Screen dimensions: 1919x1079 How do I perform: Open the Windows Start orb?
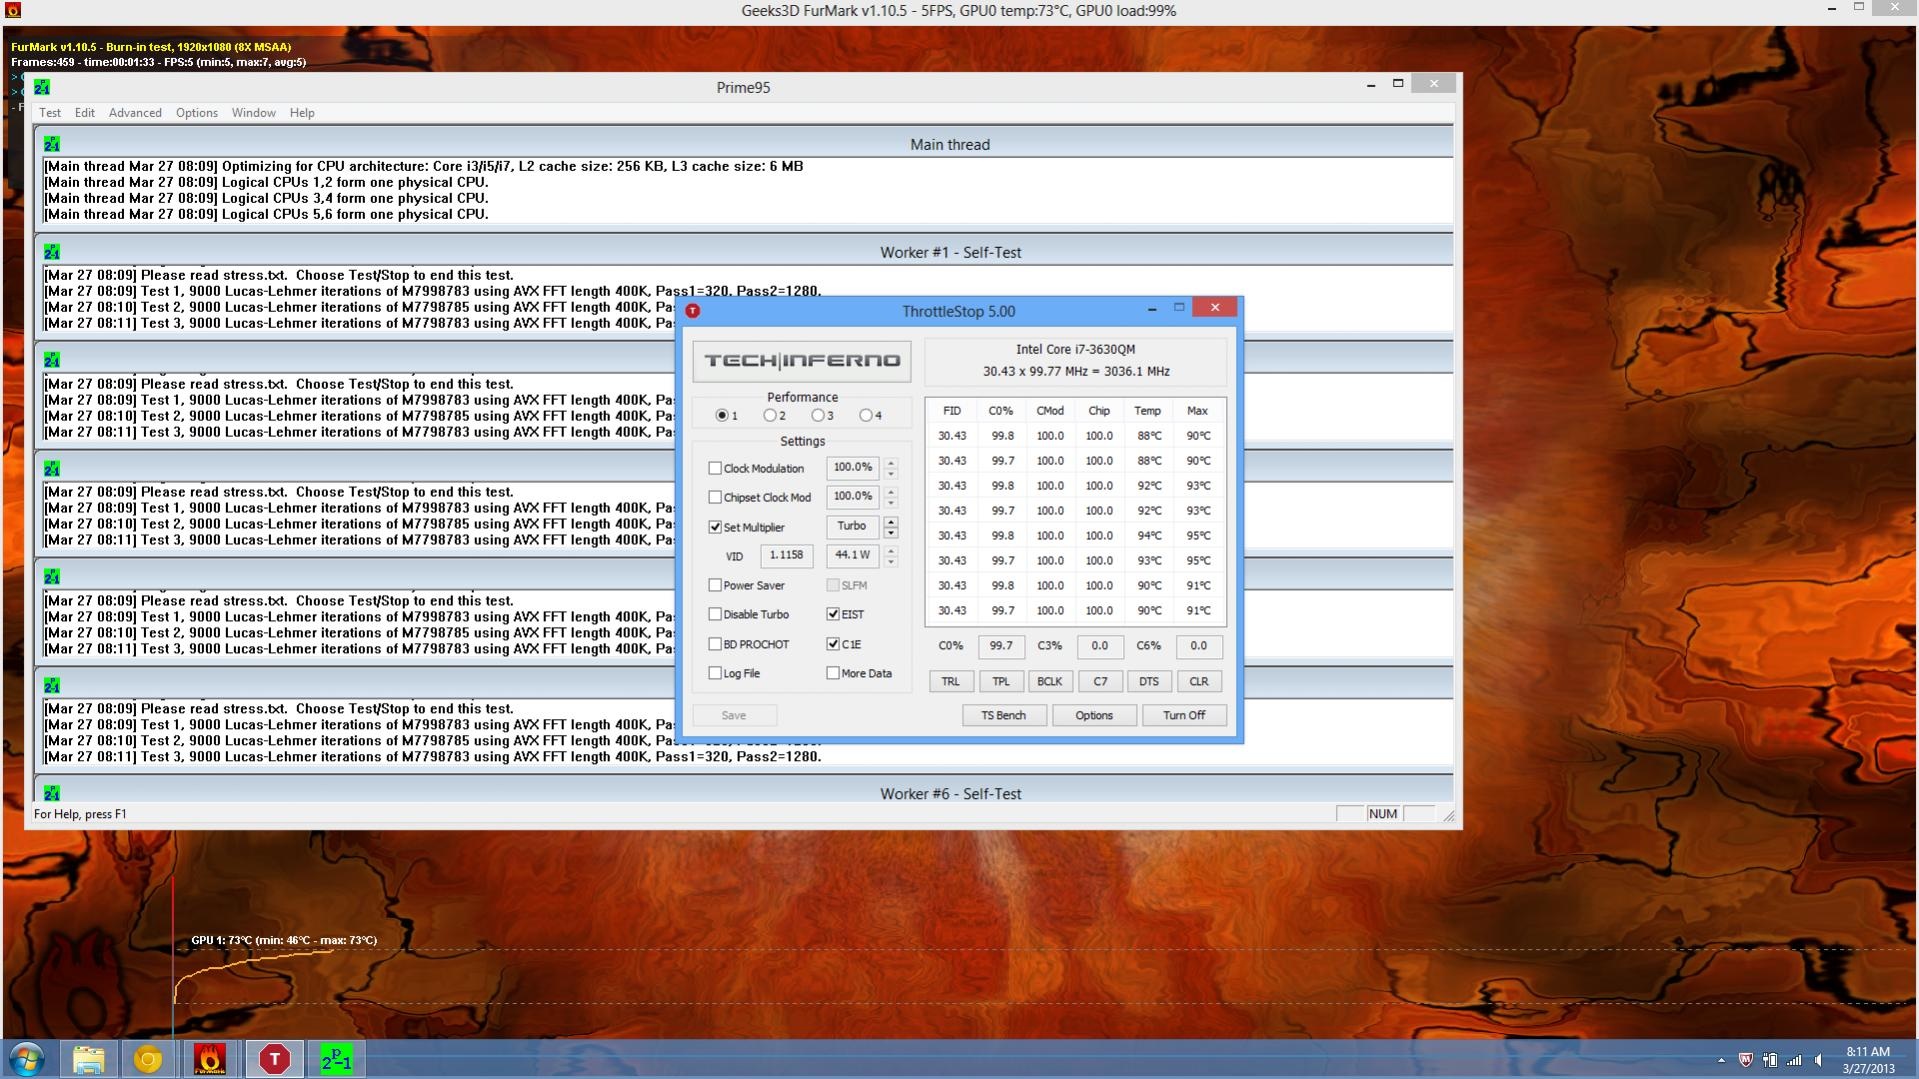[27, 1059]
